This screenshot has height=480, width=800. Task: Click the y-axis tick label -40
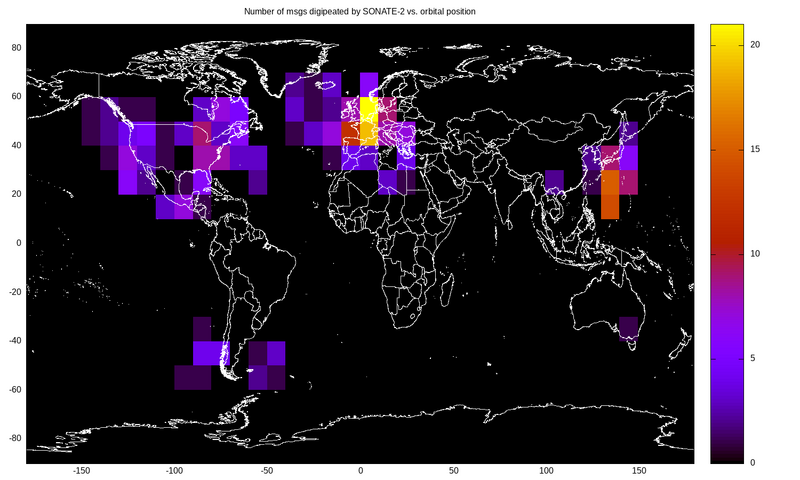(x=14, y=341)
